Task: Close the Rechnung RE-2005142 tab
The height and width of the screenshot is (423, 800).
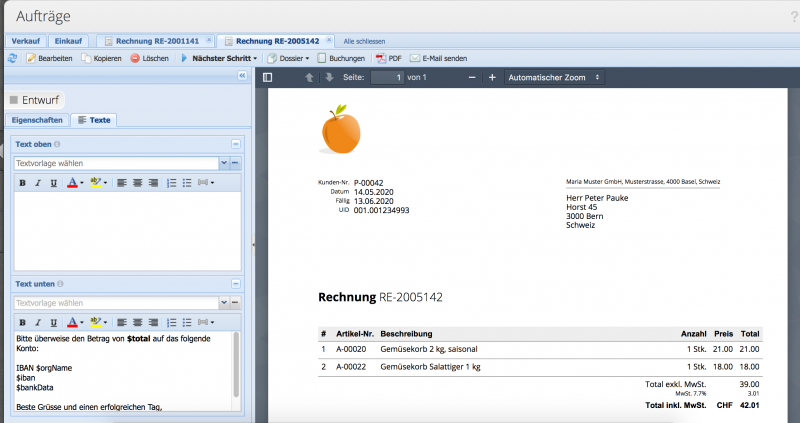Action: coord(329,40)
